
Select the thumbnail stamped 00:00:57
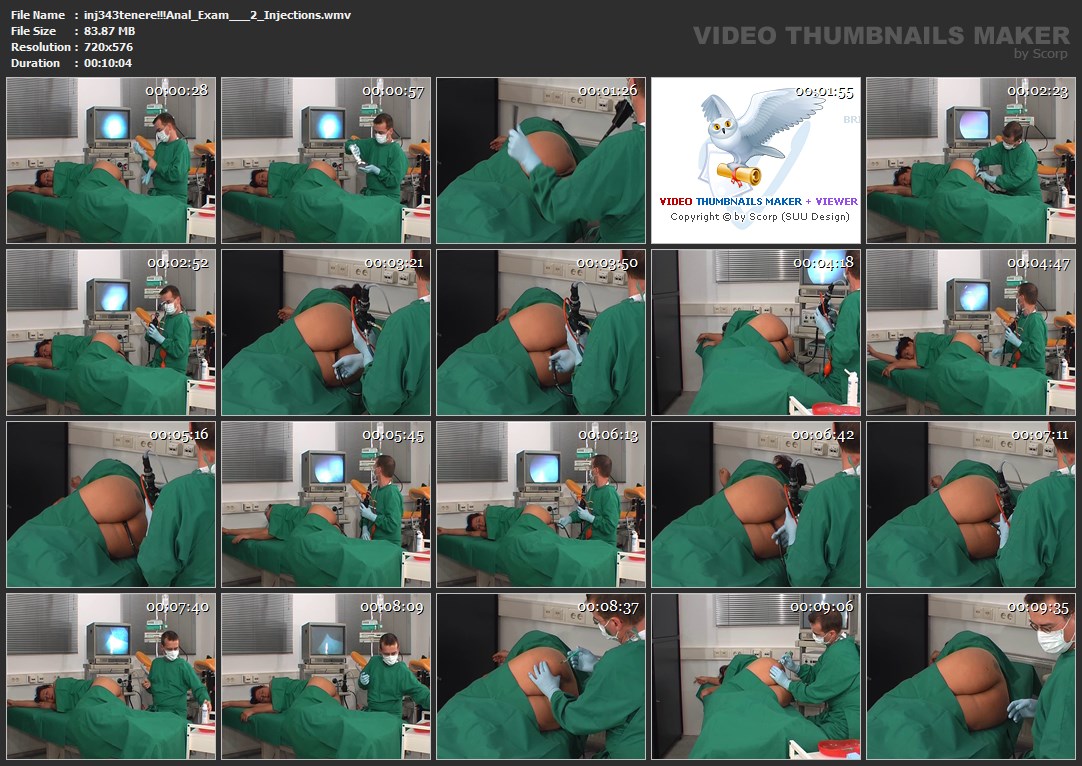(326, 160)
